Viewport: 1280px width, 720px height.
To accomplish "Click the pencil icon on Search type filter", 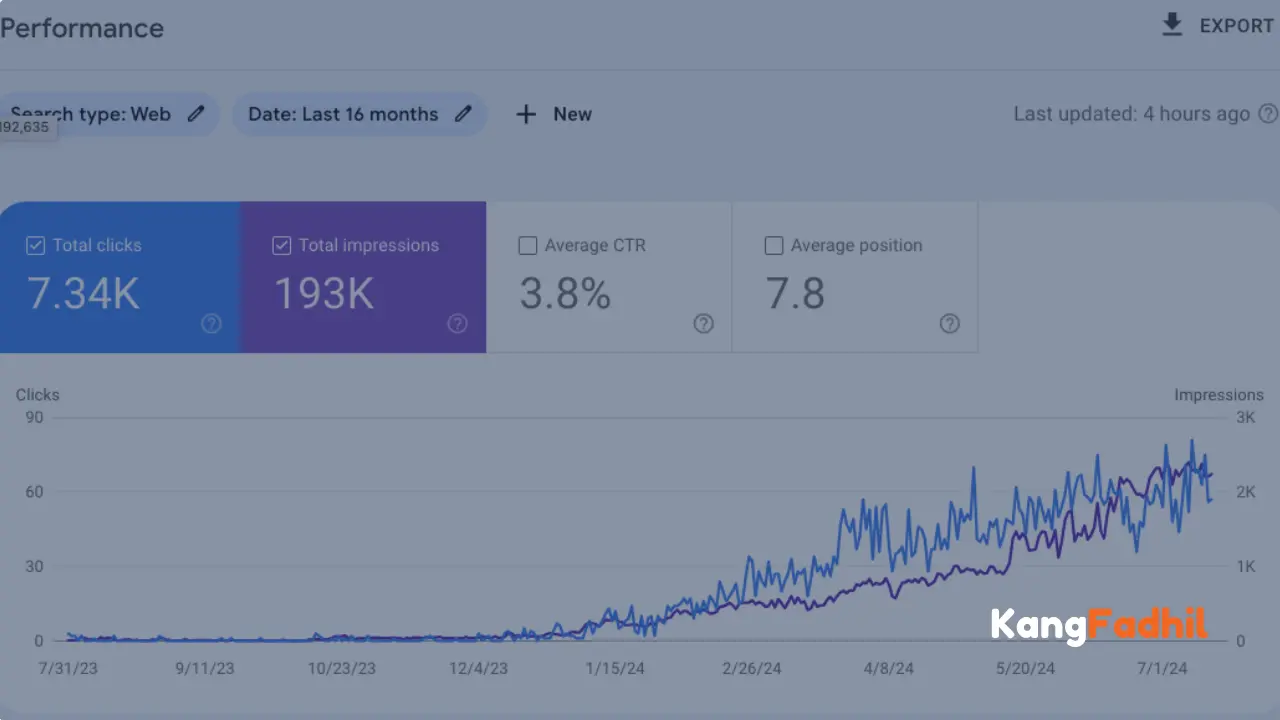I will (x=196, y=114).
